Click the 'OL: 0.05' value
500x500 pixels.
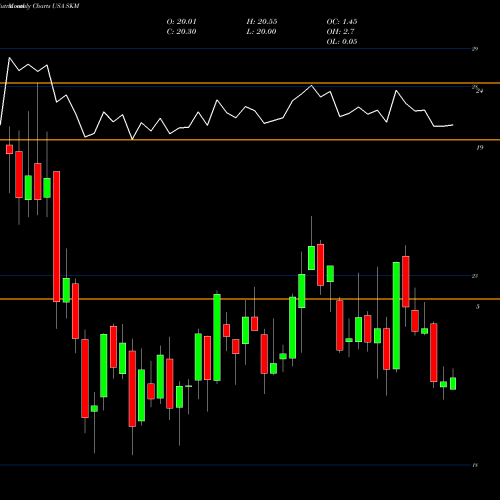pos(342,42)
